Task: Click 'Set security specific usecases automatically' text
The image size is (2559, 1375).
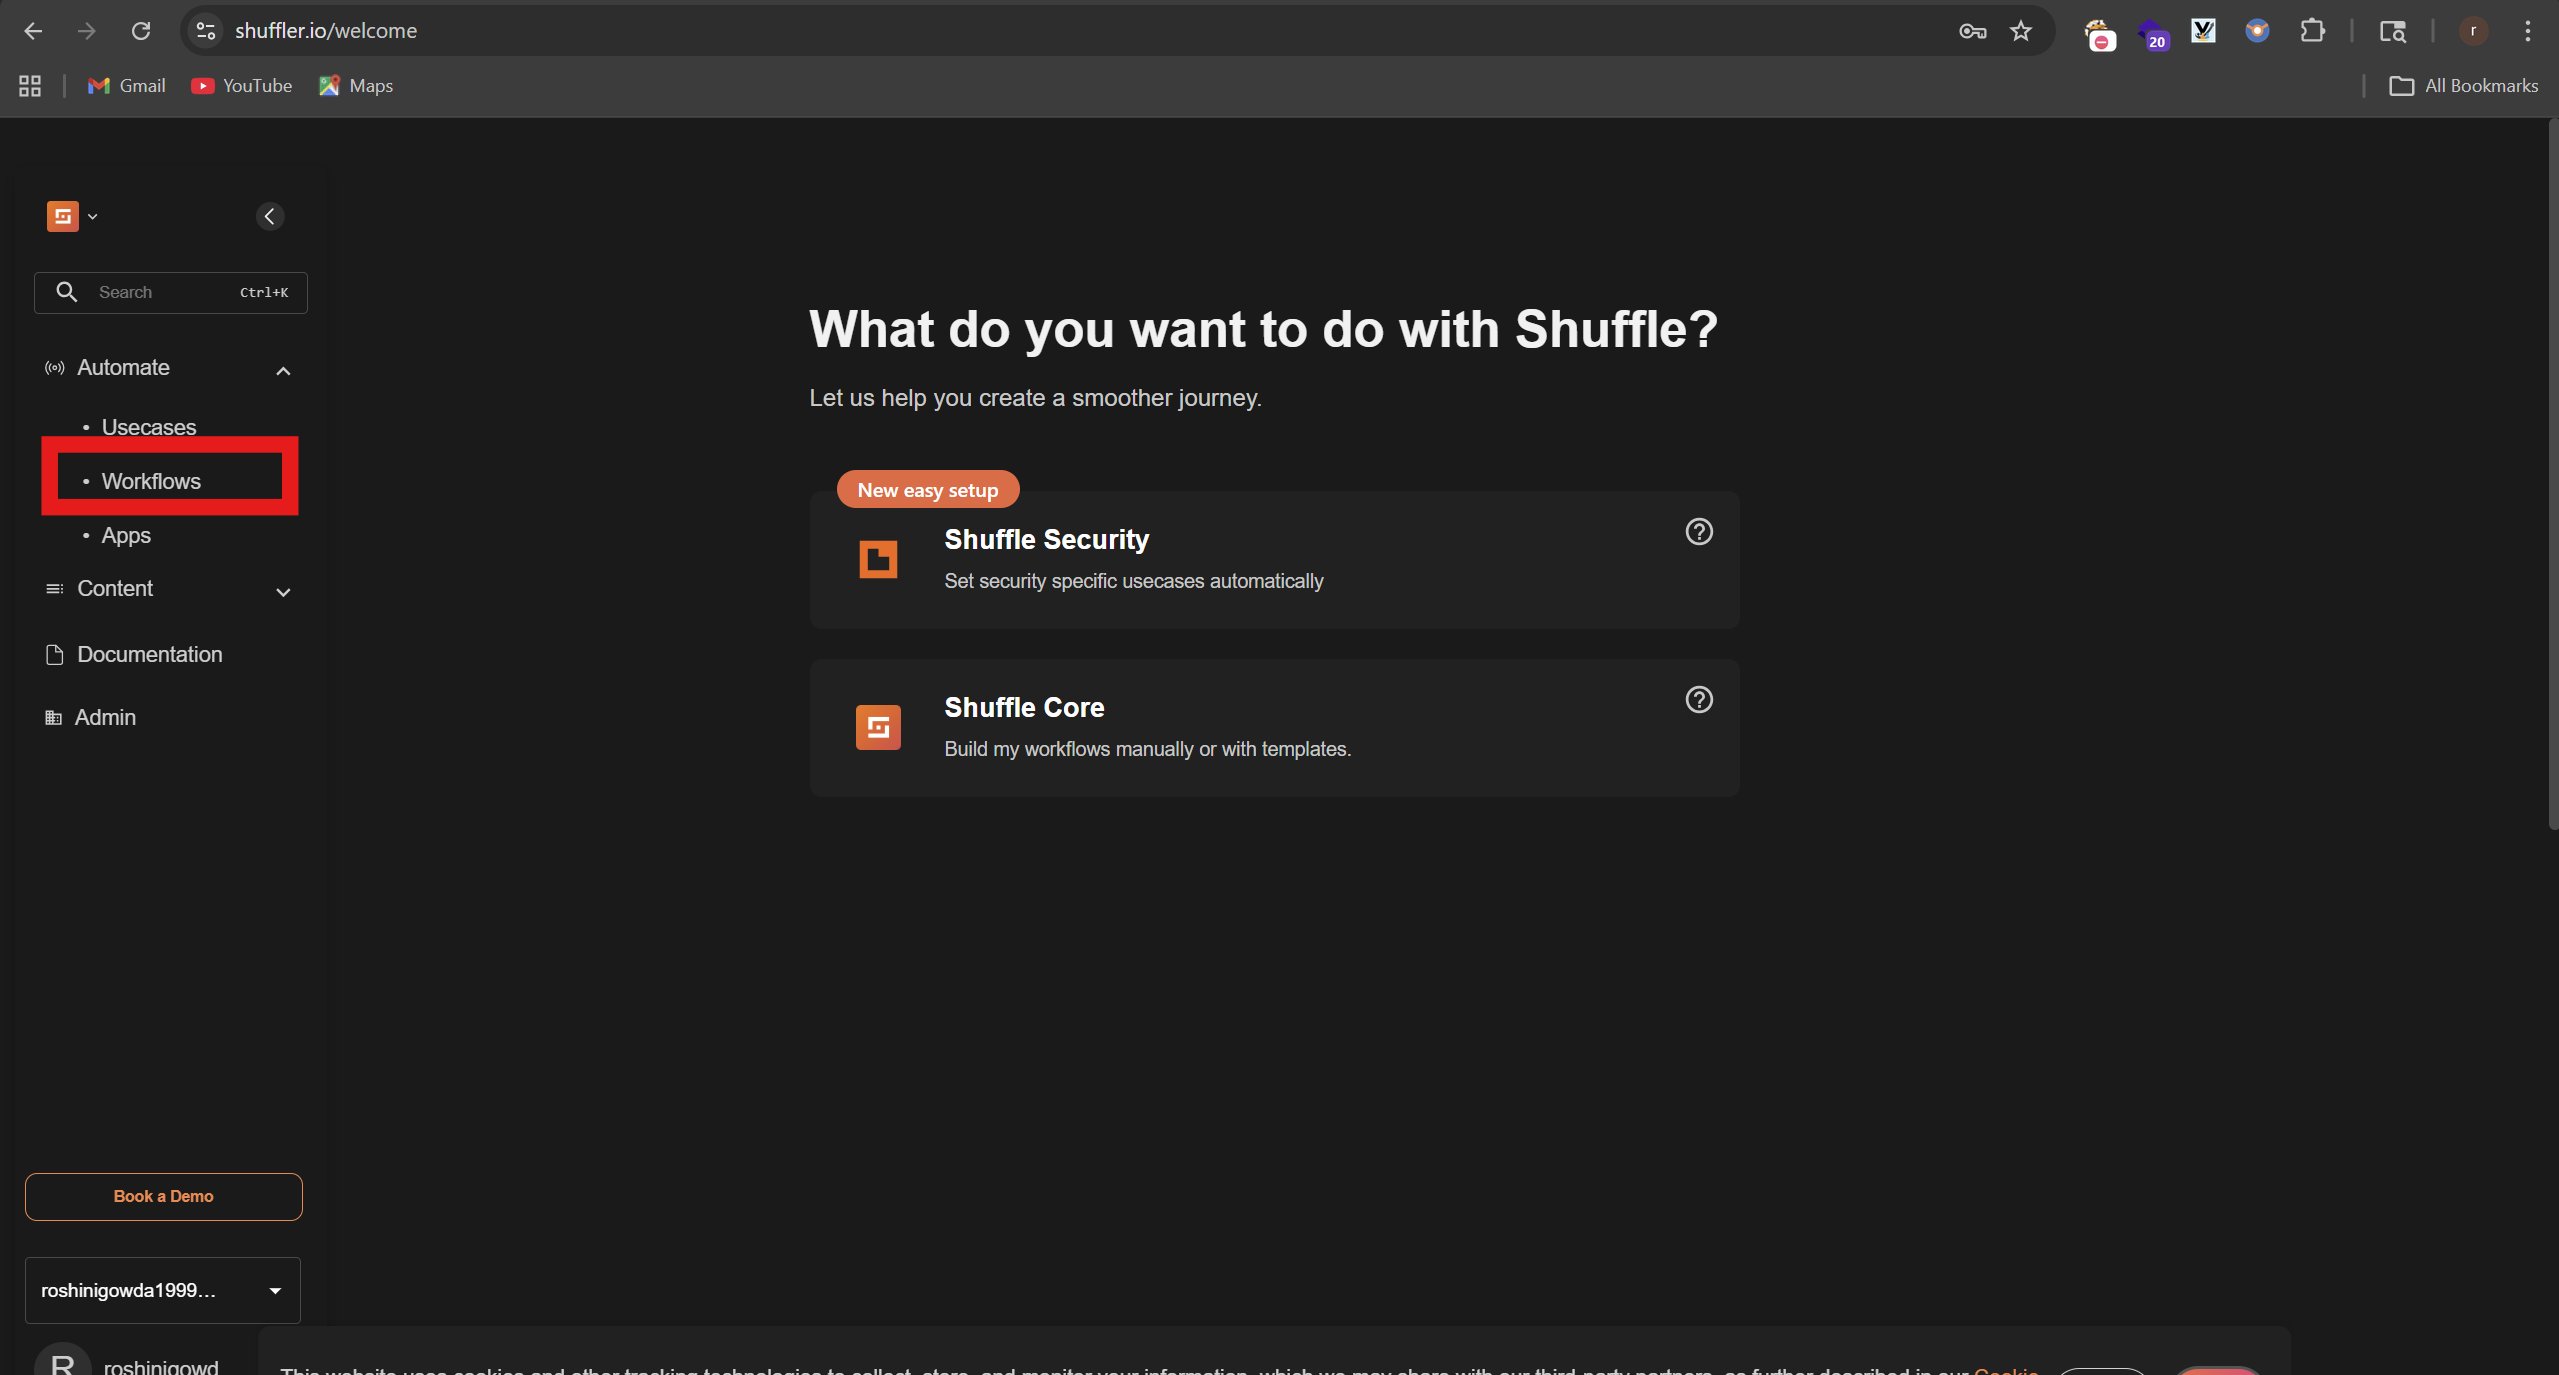Action: click(x=1134, y=581)
